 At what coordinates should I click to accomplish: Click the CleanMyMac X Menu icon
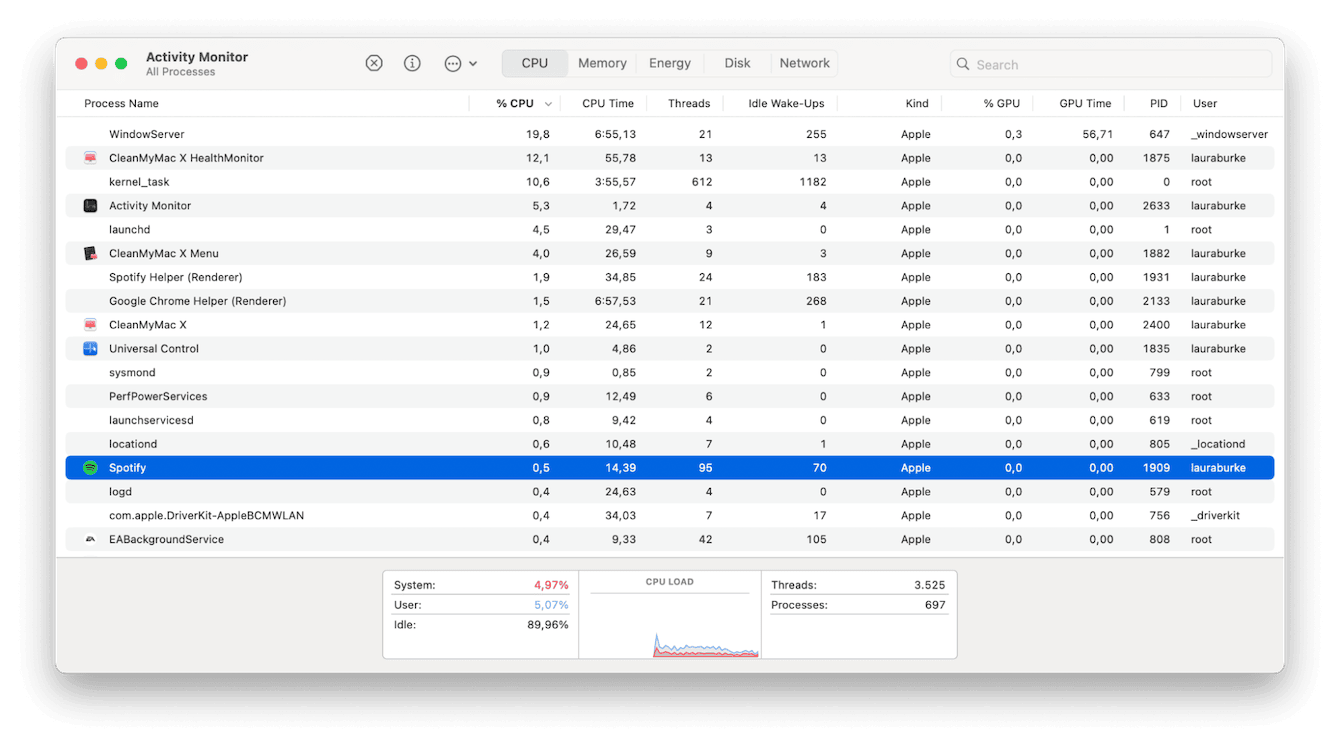tap(90, 254)
